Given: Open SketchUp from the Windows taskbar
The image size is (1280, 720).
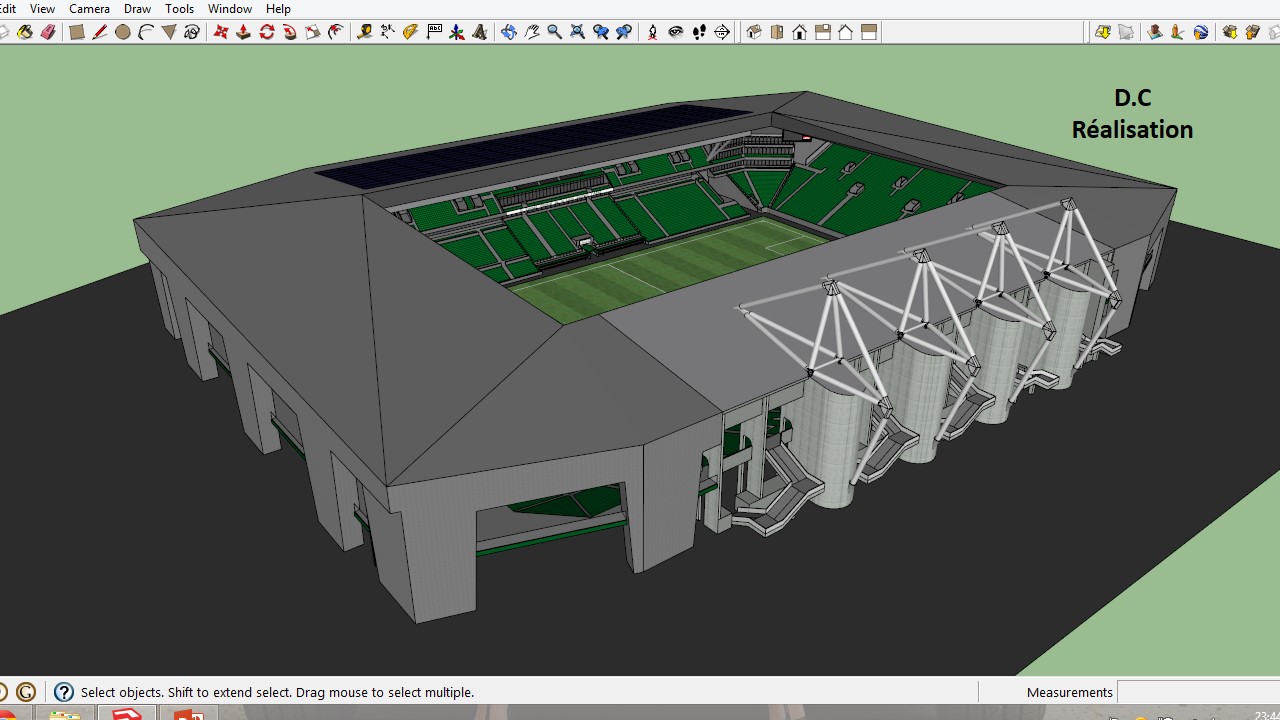Looking at the screenshot, I should [127, 714].
